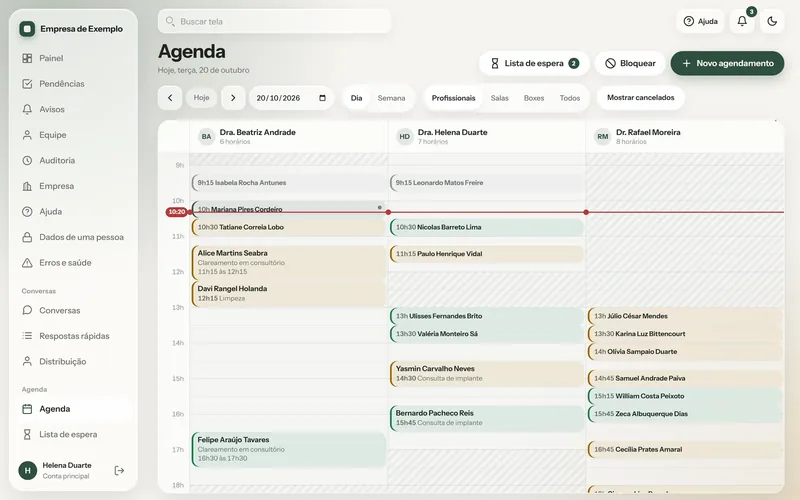Go to the next day with the right chevron
The height and width of the screenshot is (500, 800).
[x=233, y=98]
